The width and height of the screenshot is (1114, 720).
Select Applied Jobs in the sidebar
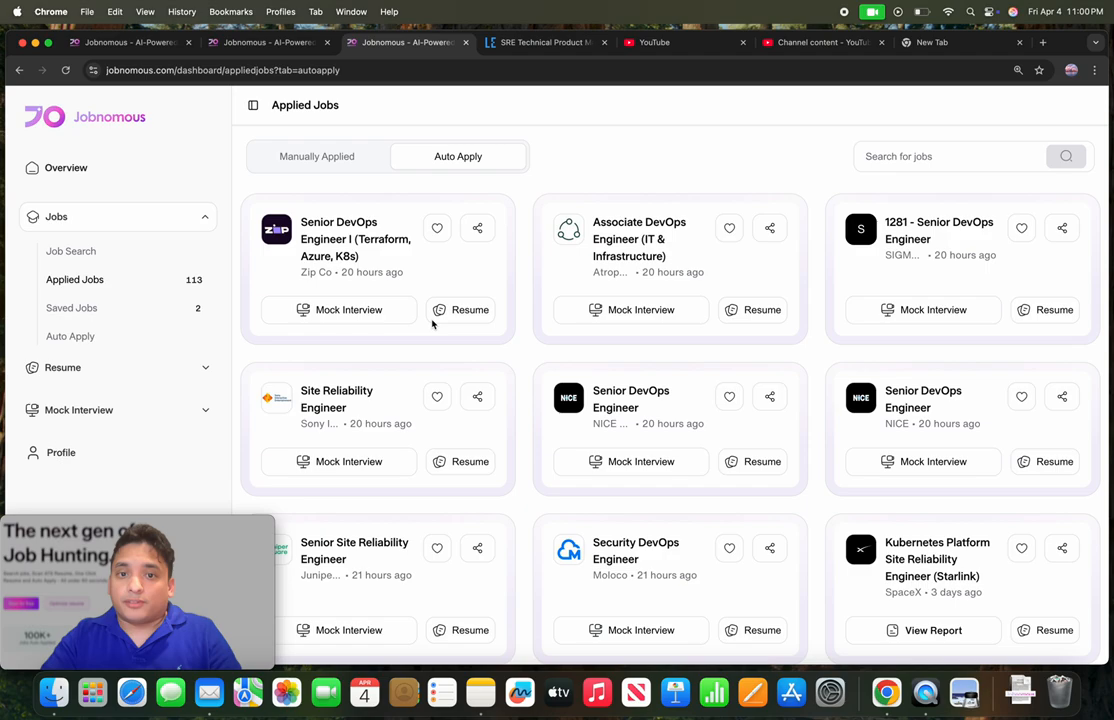click(x=75, y=279)
